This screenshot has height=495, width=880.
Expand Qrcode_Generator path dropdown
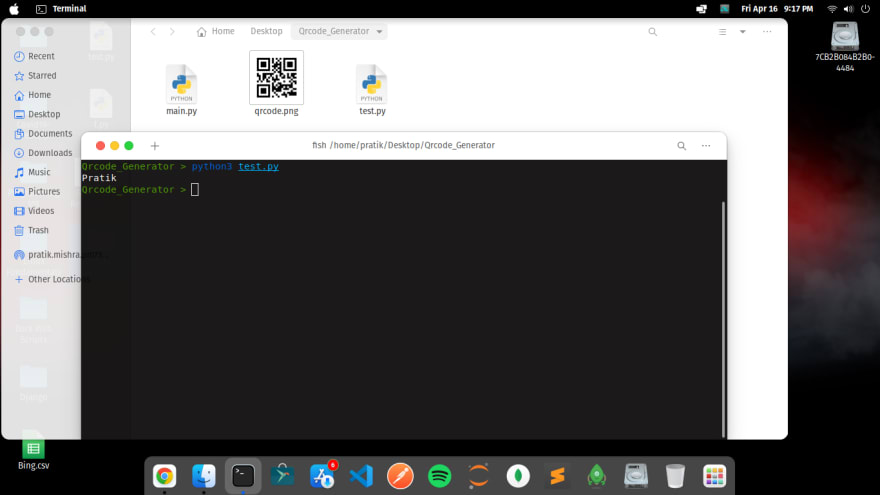[x=379, y=31]
